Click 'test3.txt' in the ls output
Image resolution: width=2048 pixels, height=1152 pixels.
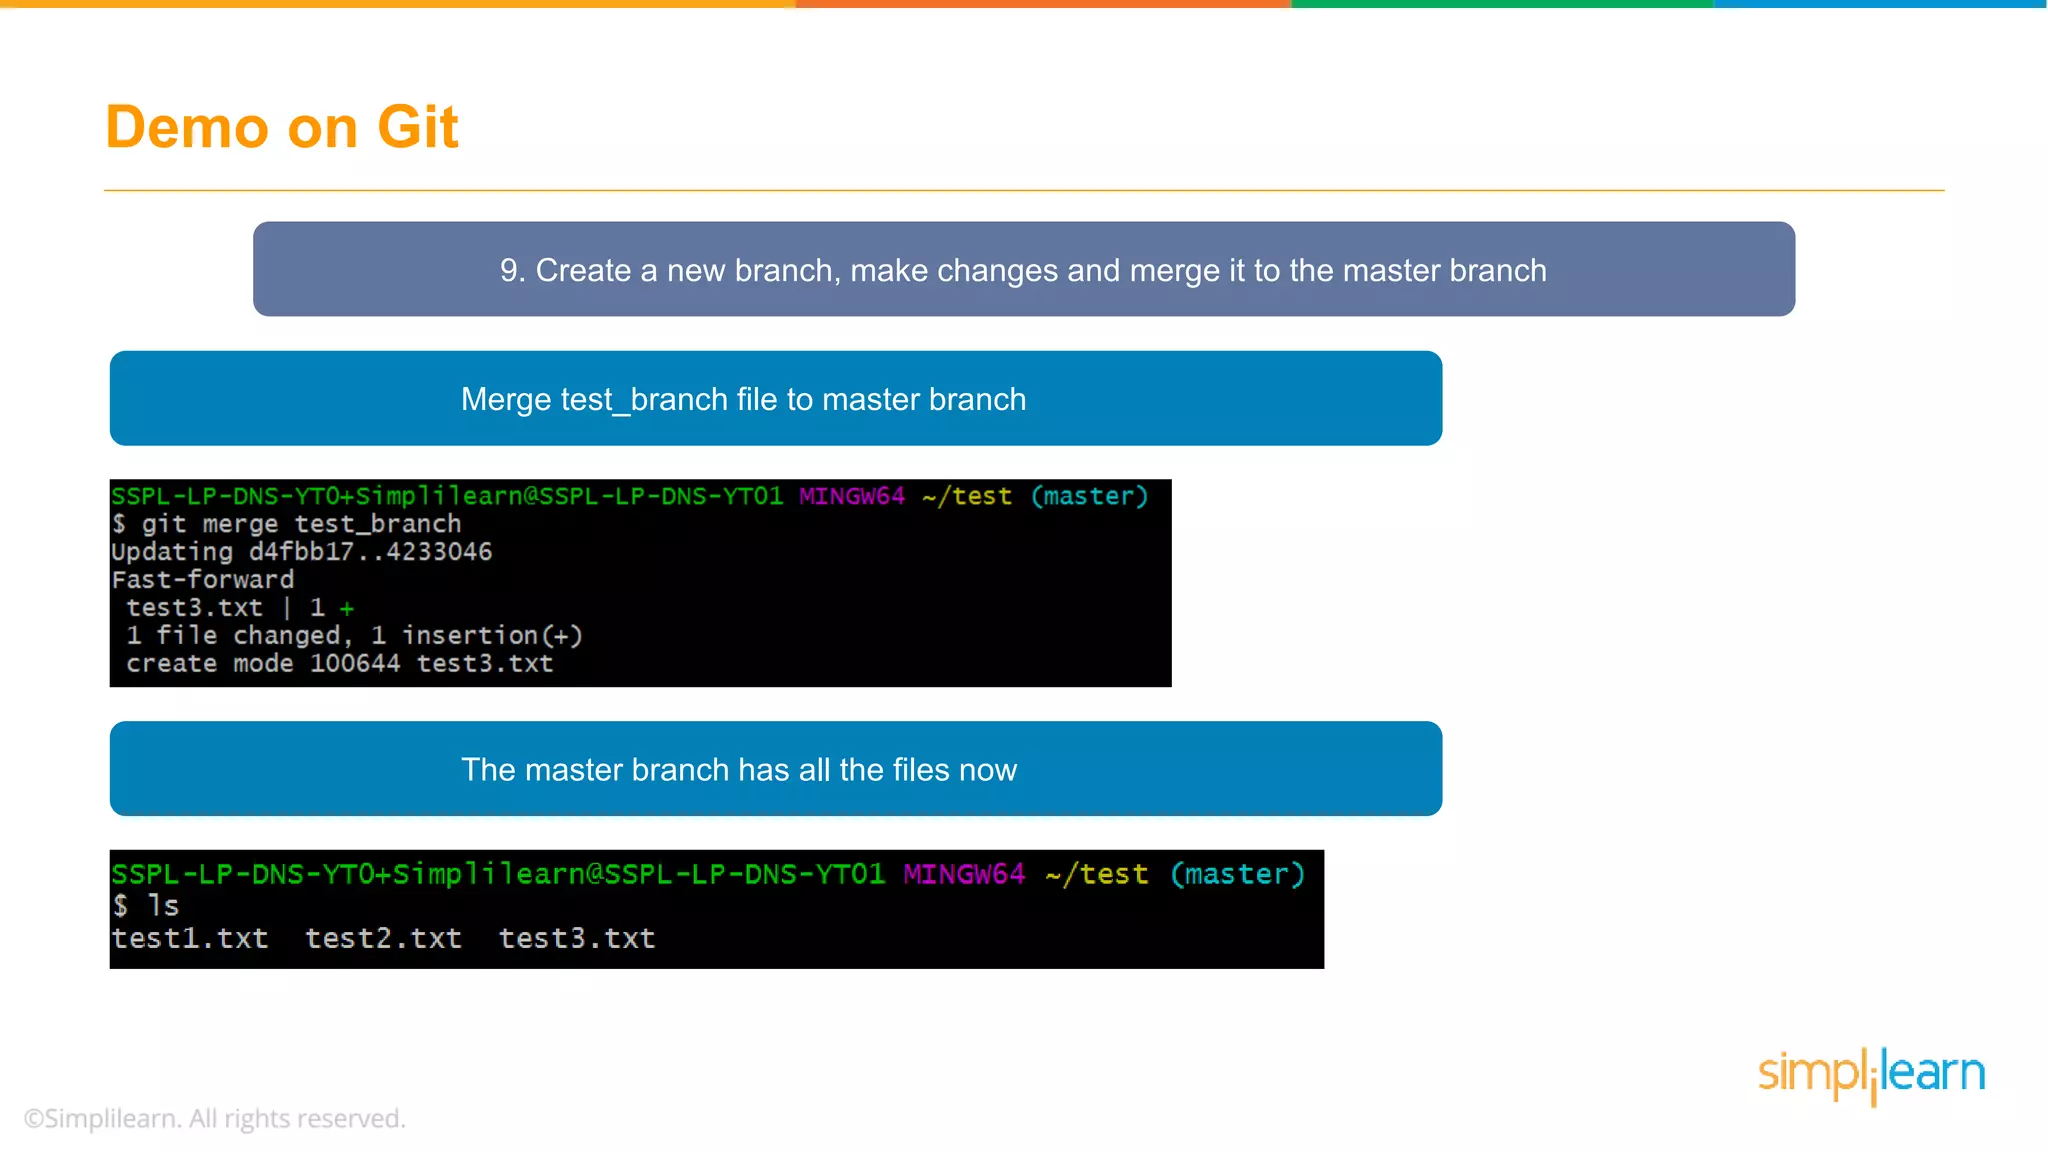pyautogui.click(x=577, y=938)
